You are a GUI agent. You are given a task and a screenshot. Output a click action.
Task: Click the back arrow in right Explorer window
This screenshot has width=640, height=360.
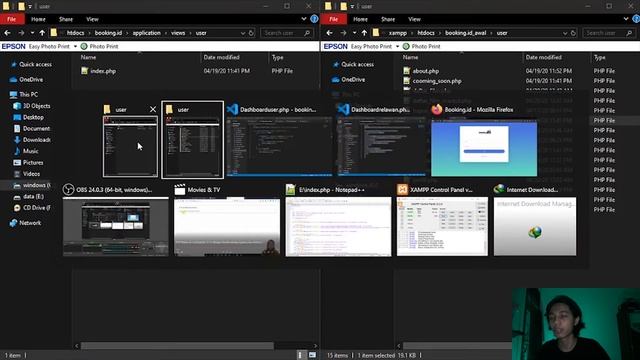[x=329, y=33]
